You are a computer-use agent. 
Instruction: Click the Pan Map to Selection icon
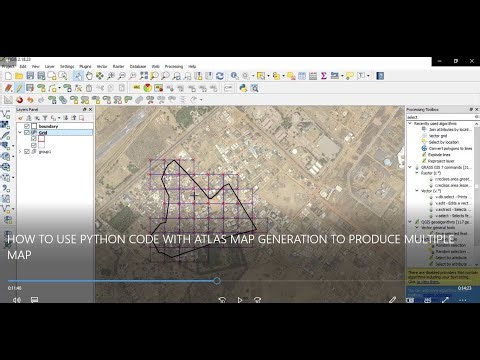coord(100,76)
